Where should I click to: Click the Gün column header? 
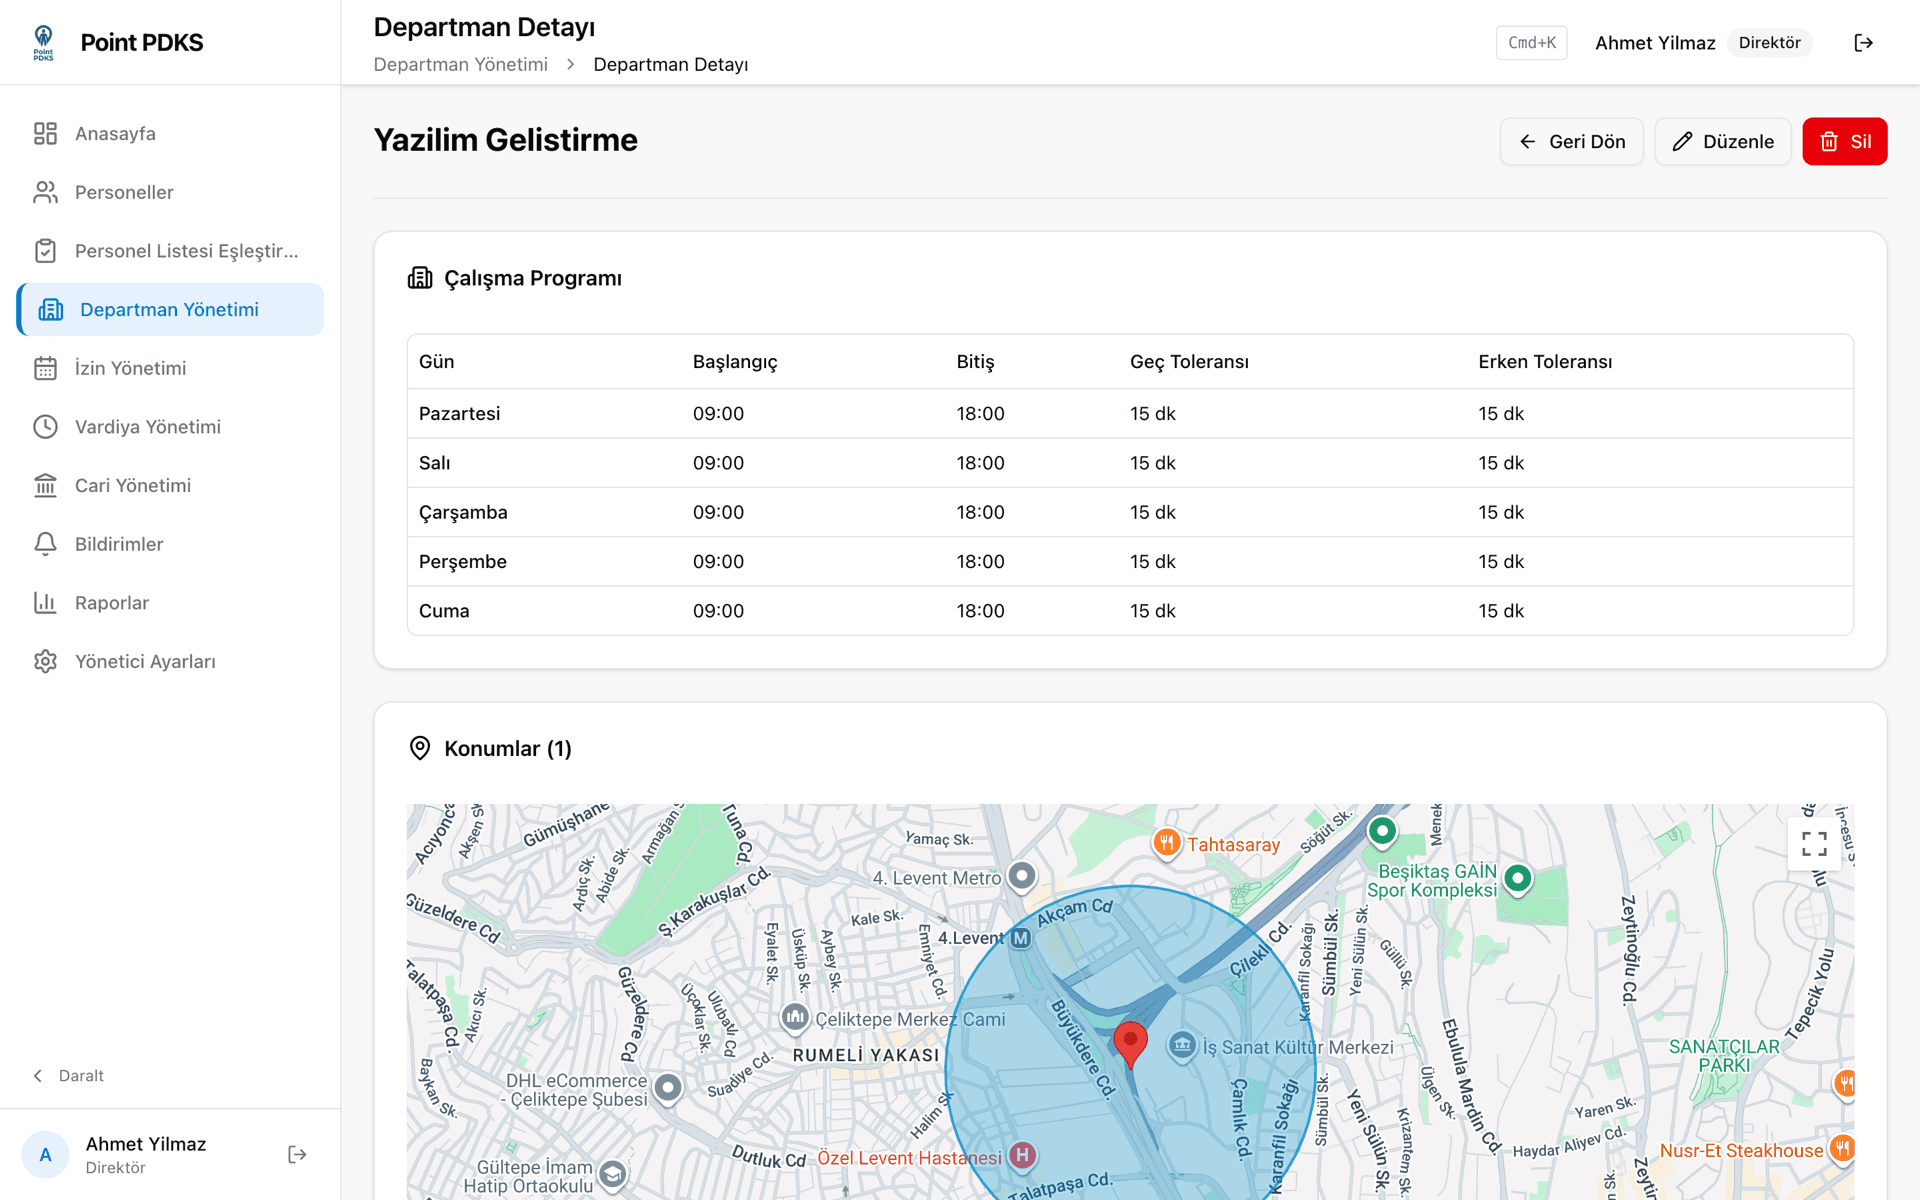pyautogui.click(x=436, y=362)
